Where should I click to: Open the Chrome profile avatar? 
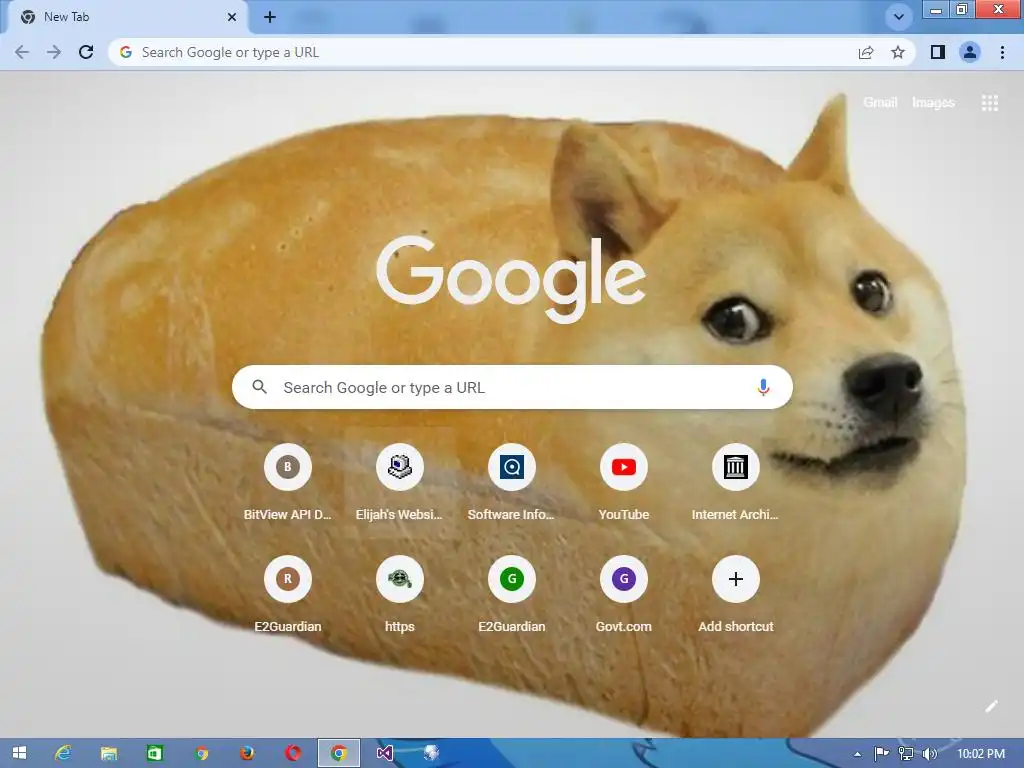tap(970, 52)
